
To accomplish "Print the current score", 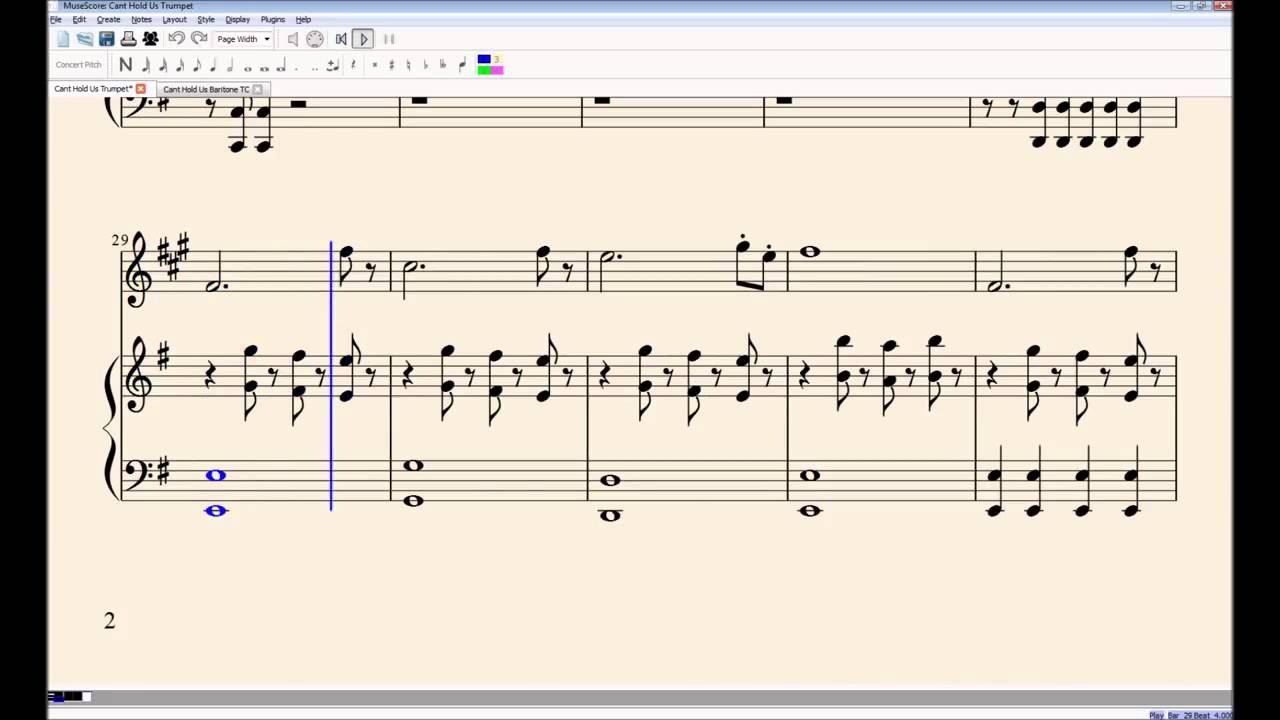I will pyautogui.click(x=128, y=39).
